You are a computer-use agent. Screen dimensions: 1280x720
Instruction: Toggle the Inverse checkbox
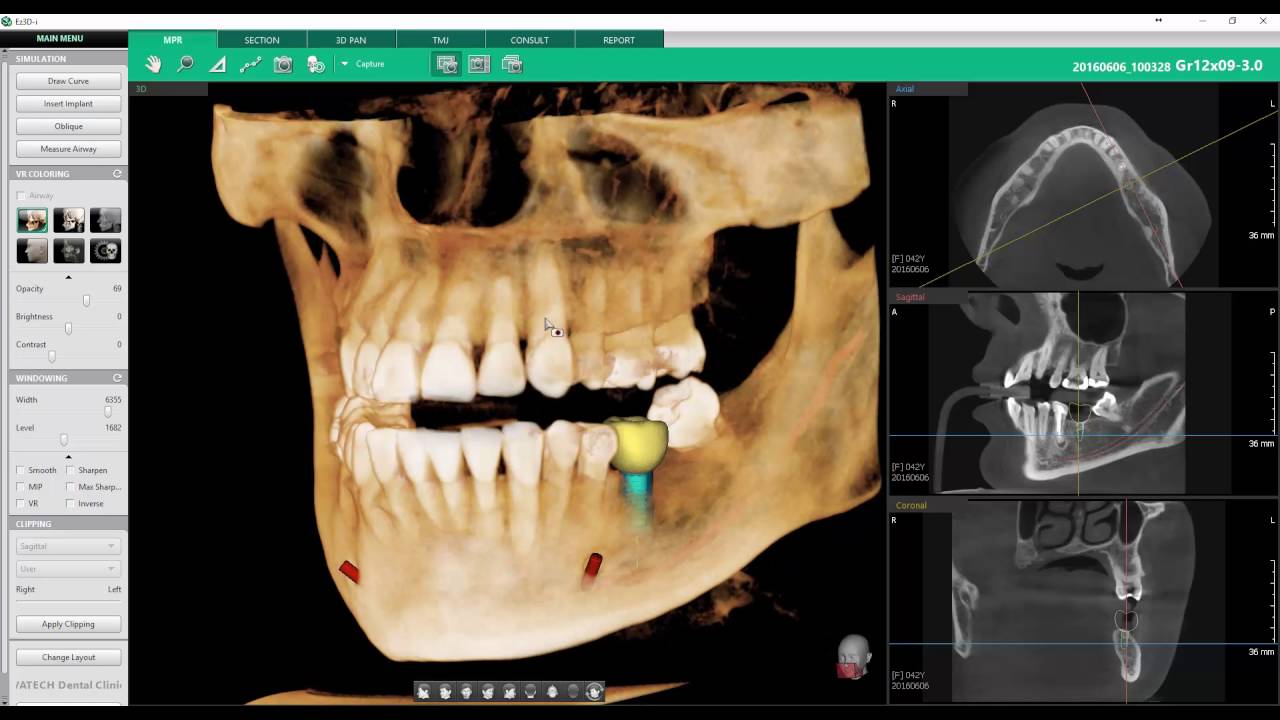click(x=70, y=504)
